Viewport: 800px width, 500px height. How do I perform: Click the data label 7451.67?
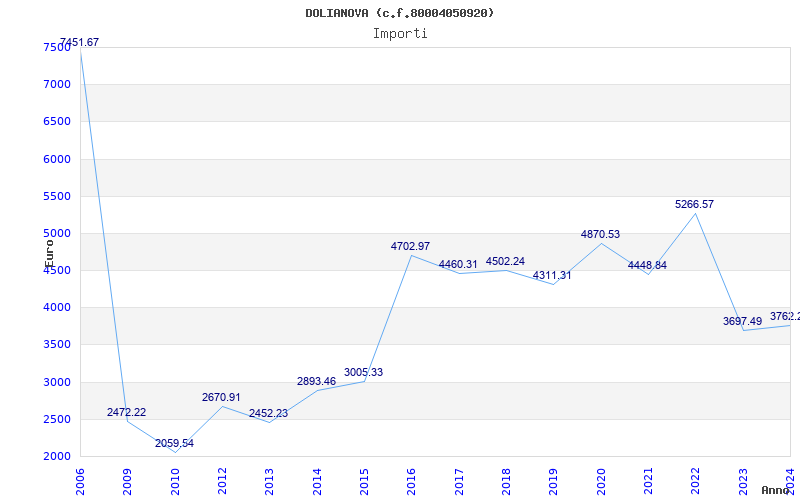tap(80, 42)
